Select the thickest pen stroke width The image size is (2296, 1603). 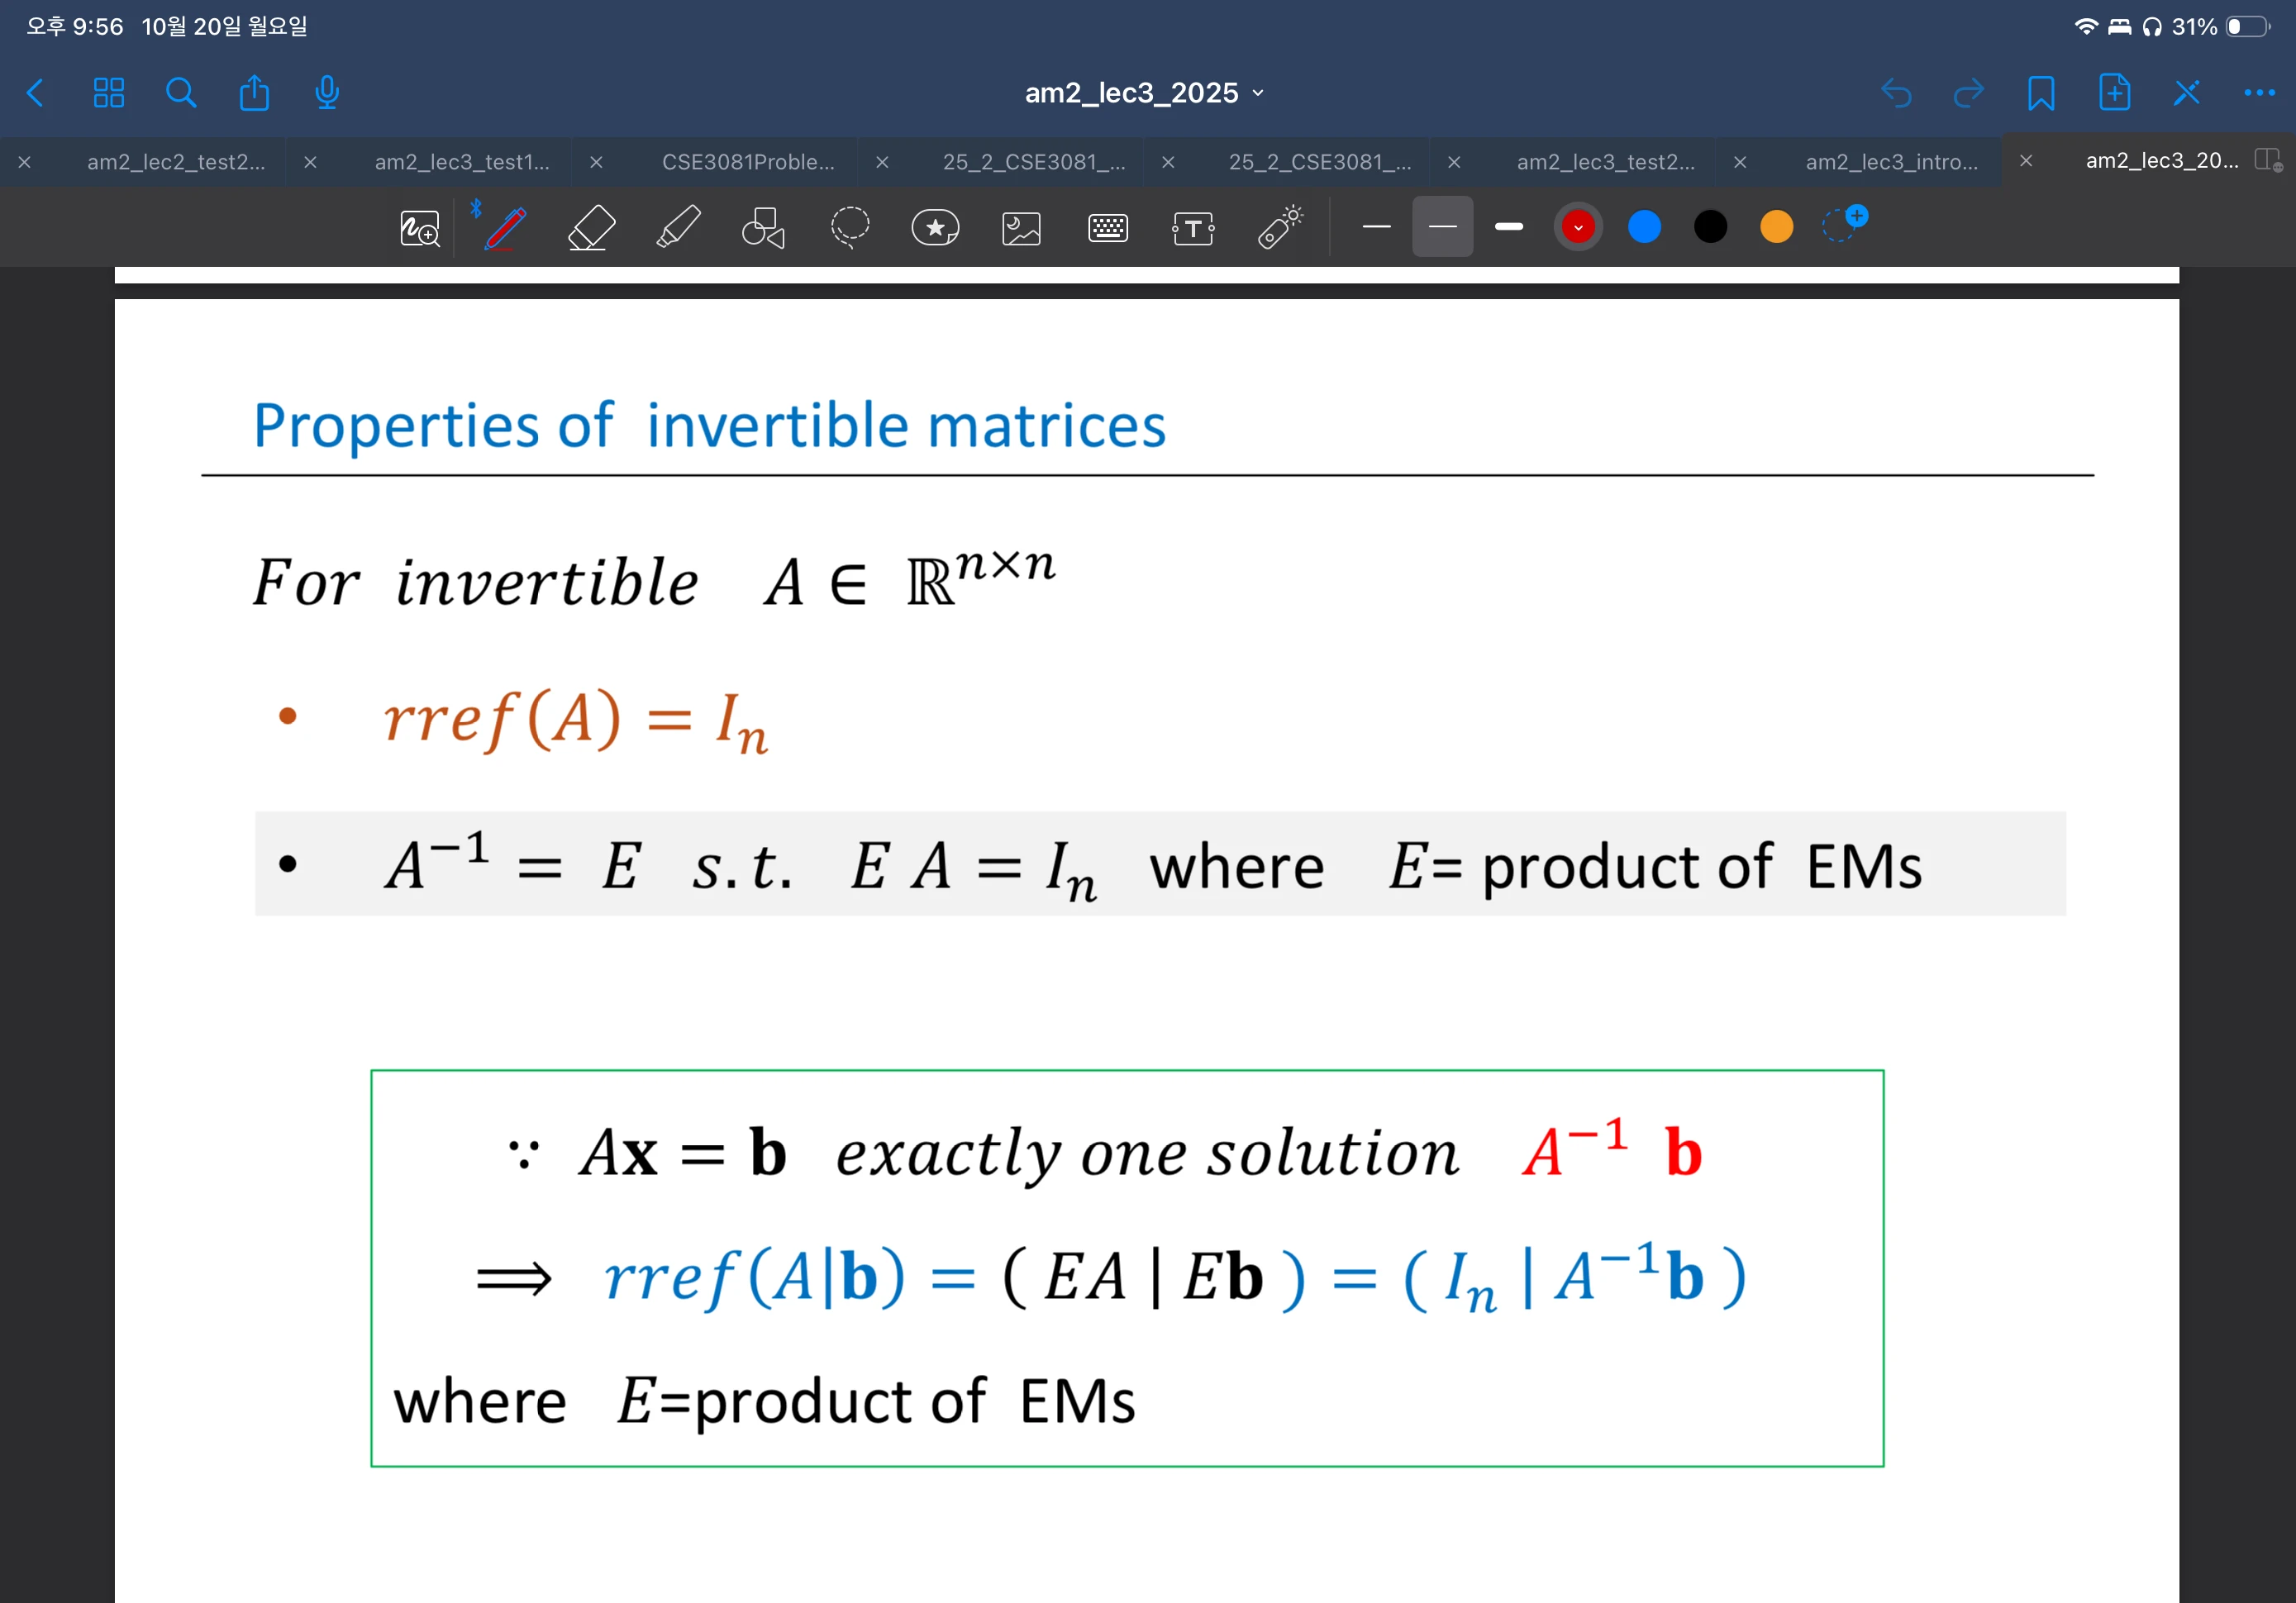point(1508,227)
